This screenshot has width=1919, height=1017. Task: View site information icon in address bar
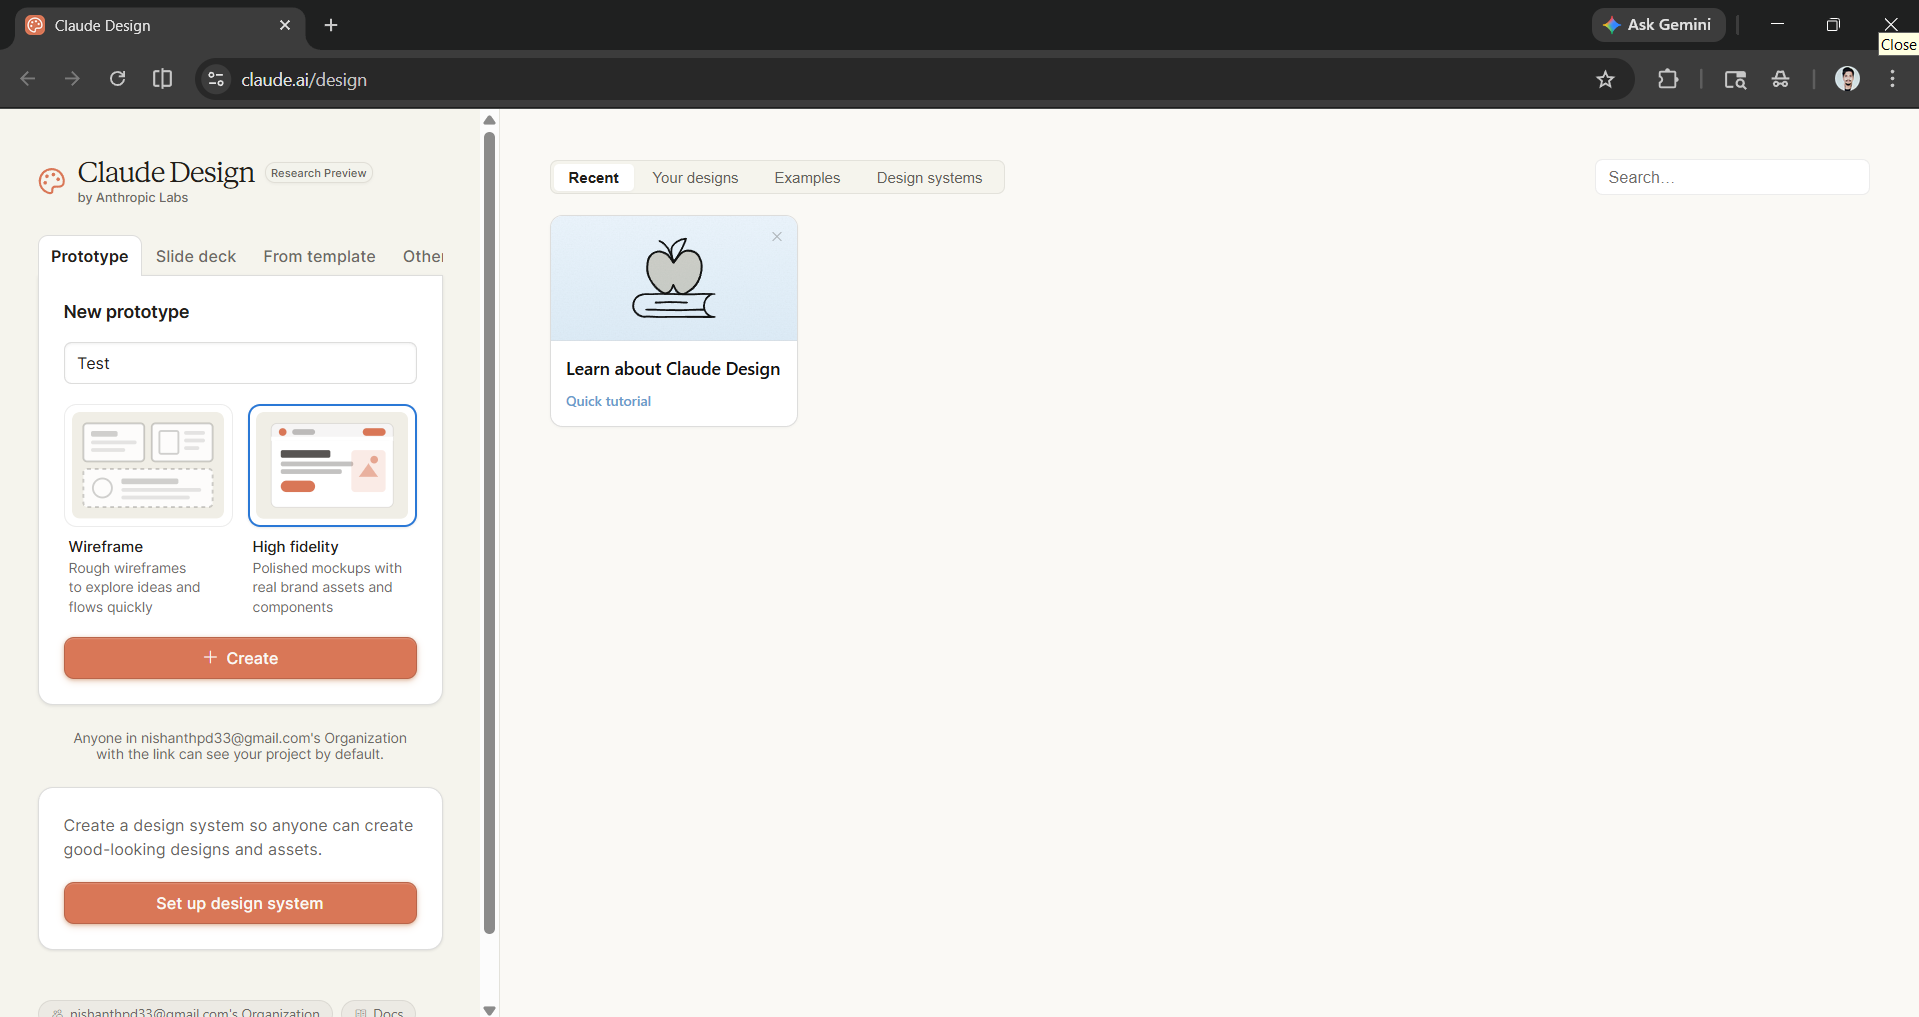[216, 79]
